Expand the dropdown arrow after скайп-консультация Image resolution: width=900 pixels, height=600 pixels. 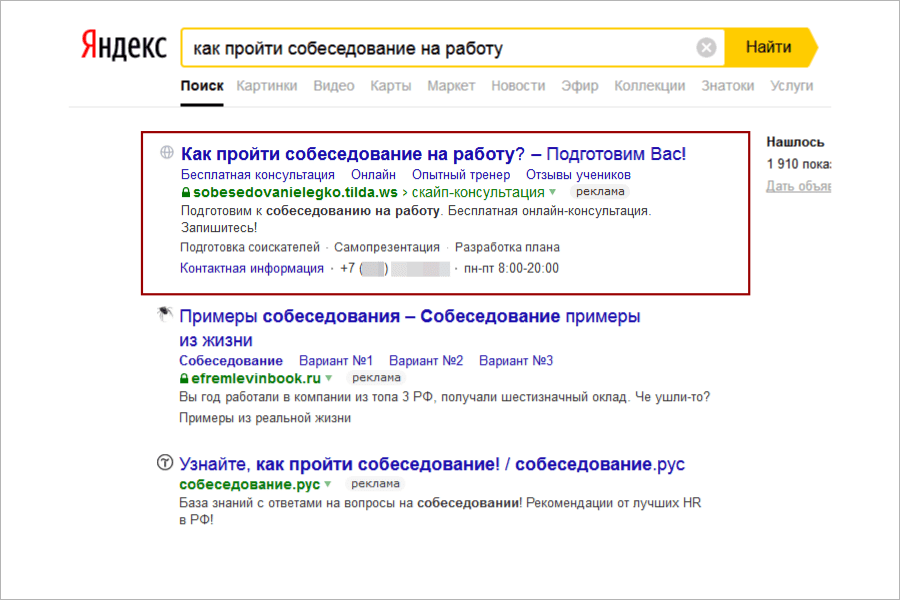click(x=553, y=191)
